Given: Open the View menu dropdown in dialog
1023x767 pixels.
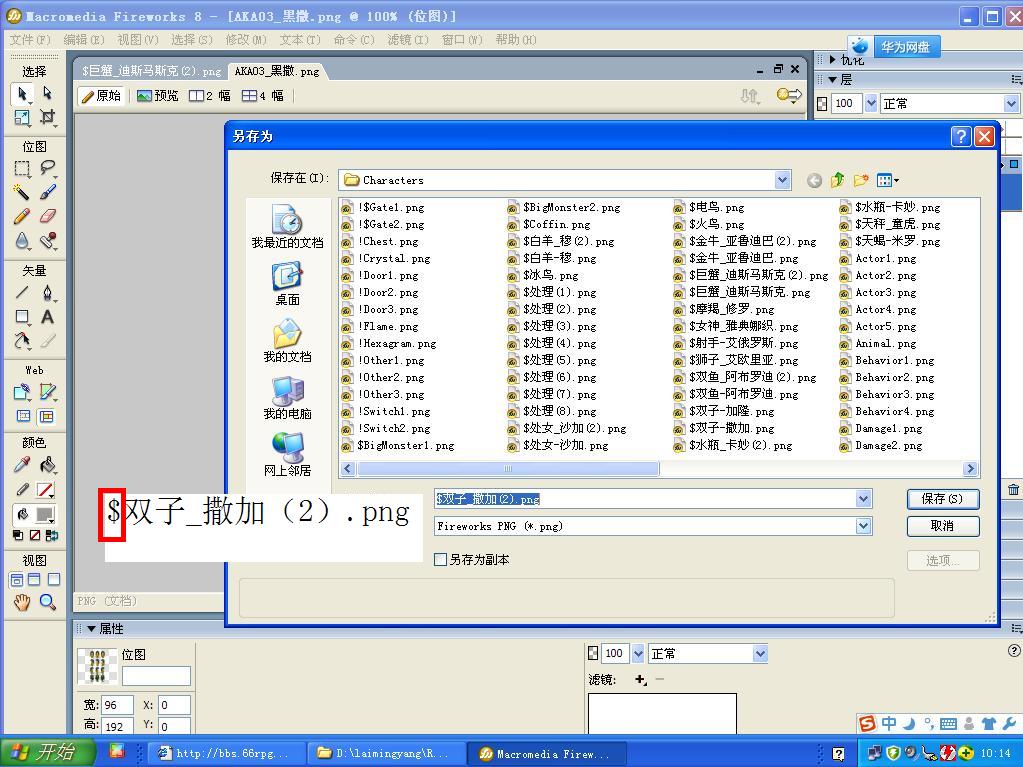Looking at the screenshot, I should click(888, 180).
